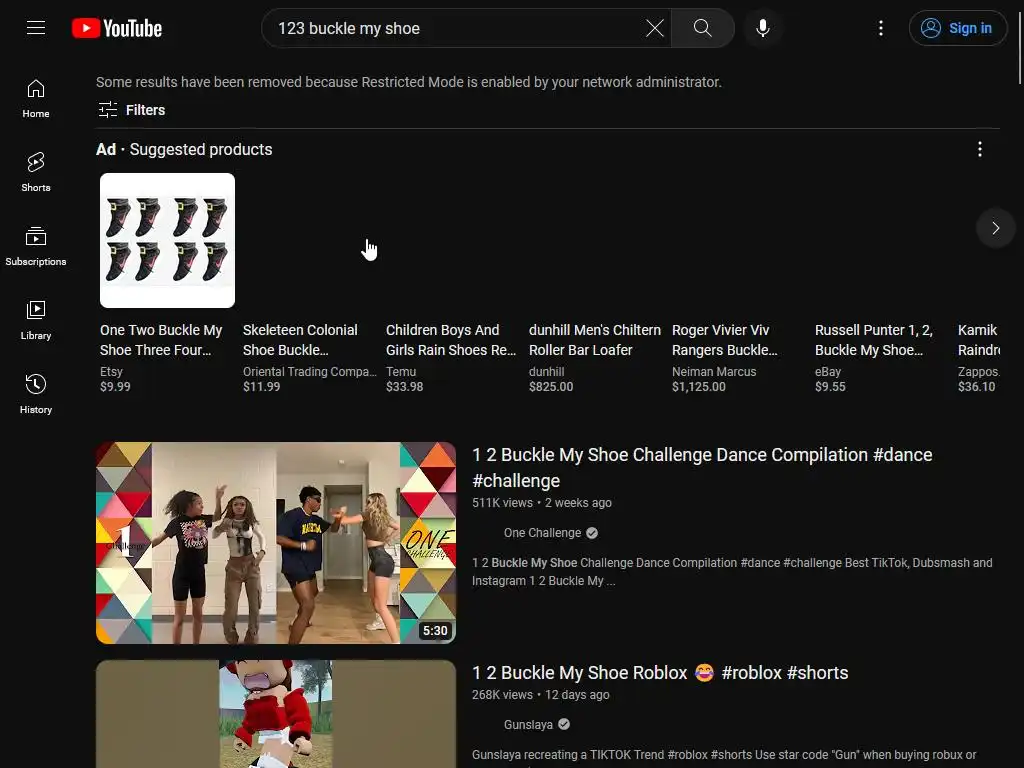The height and width of the screenshot is (768, 1024).
Task: Click the Sign in button
Action: click(x=957, y=28)
